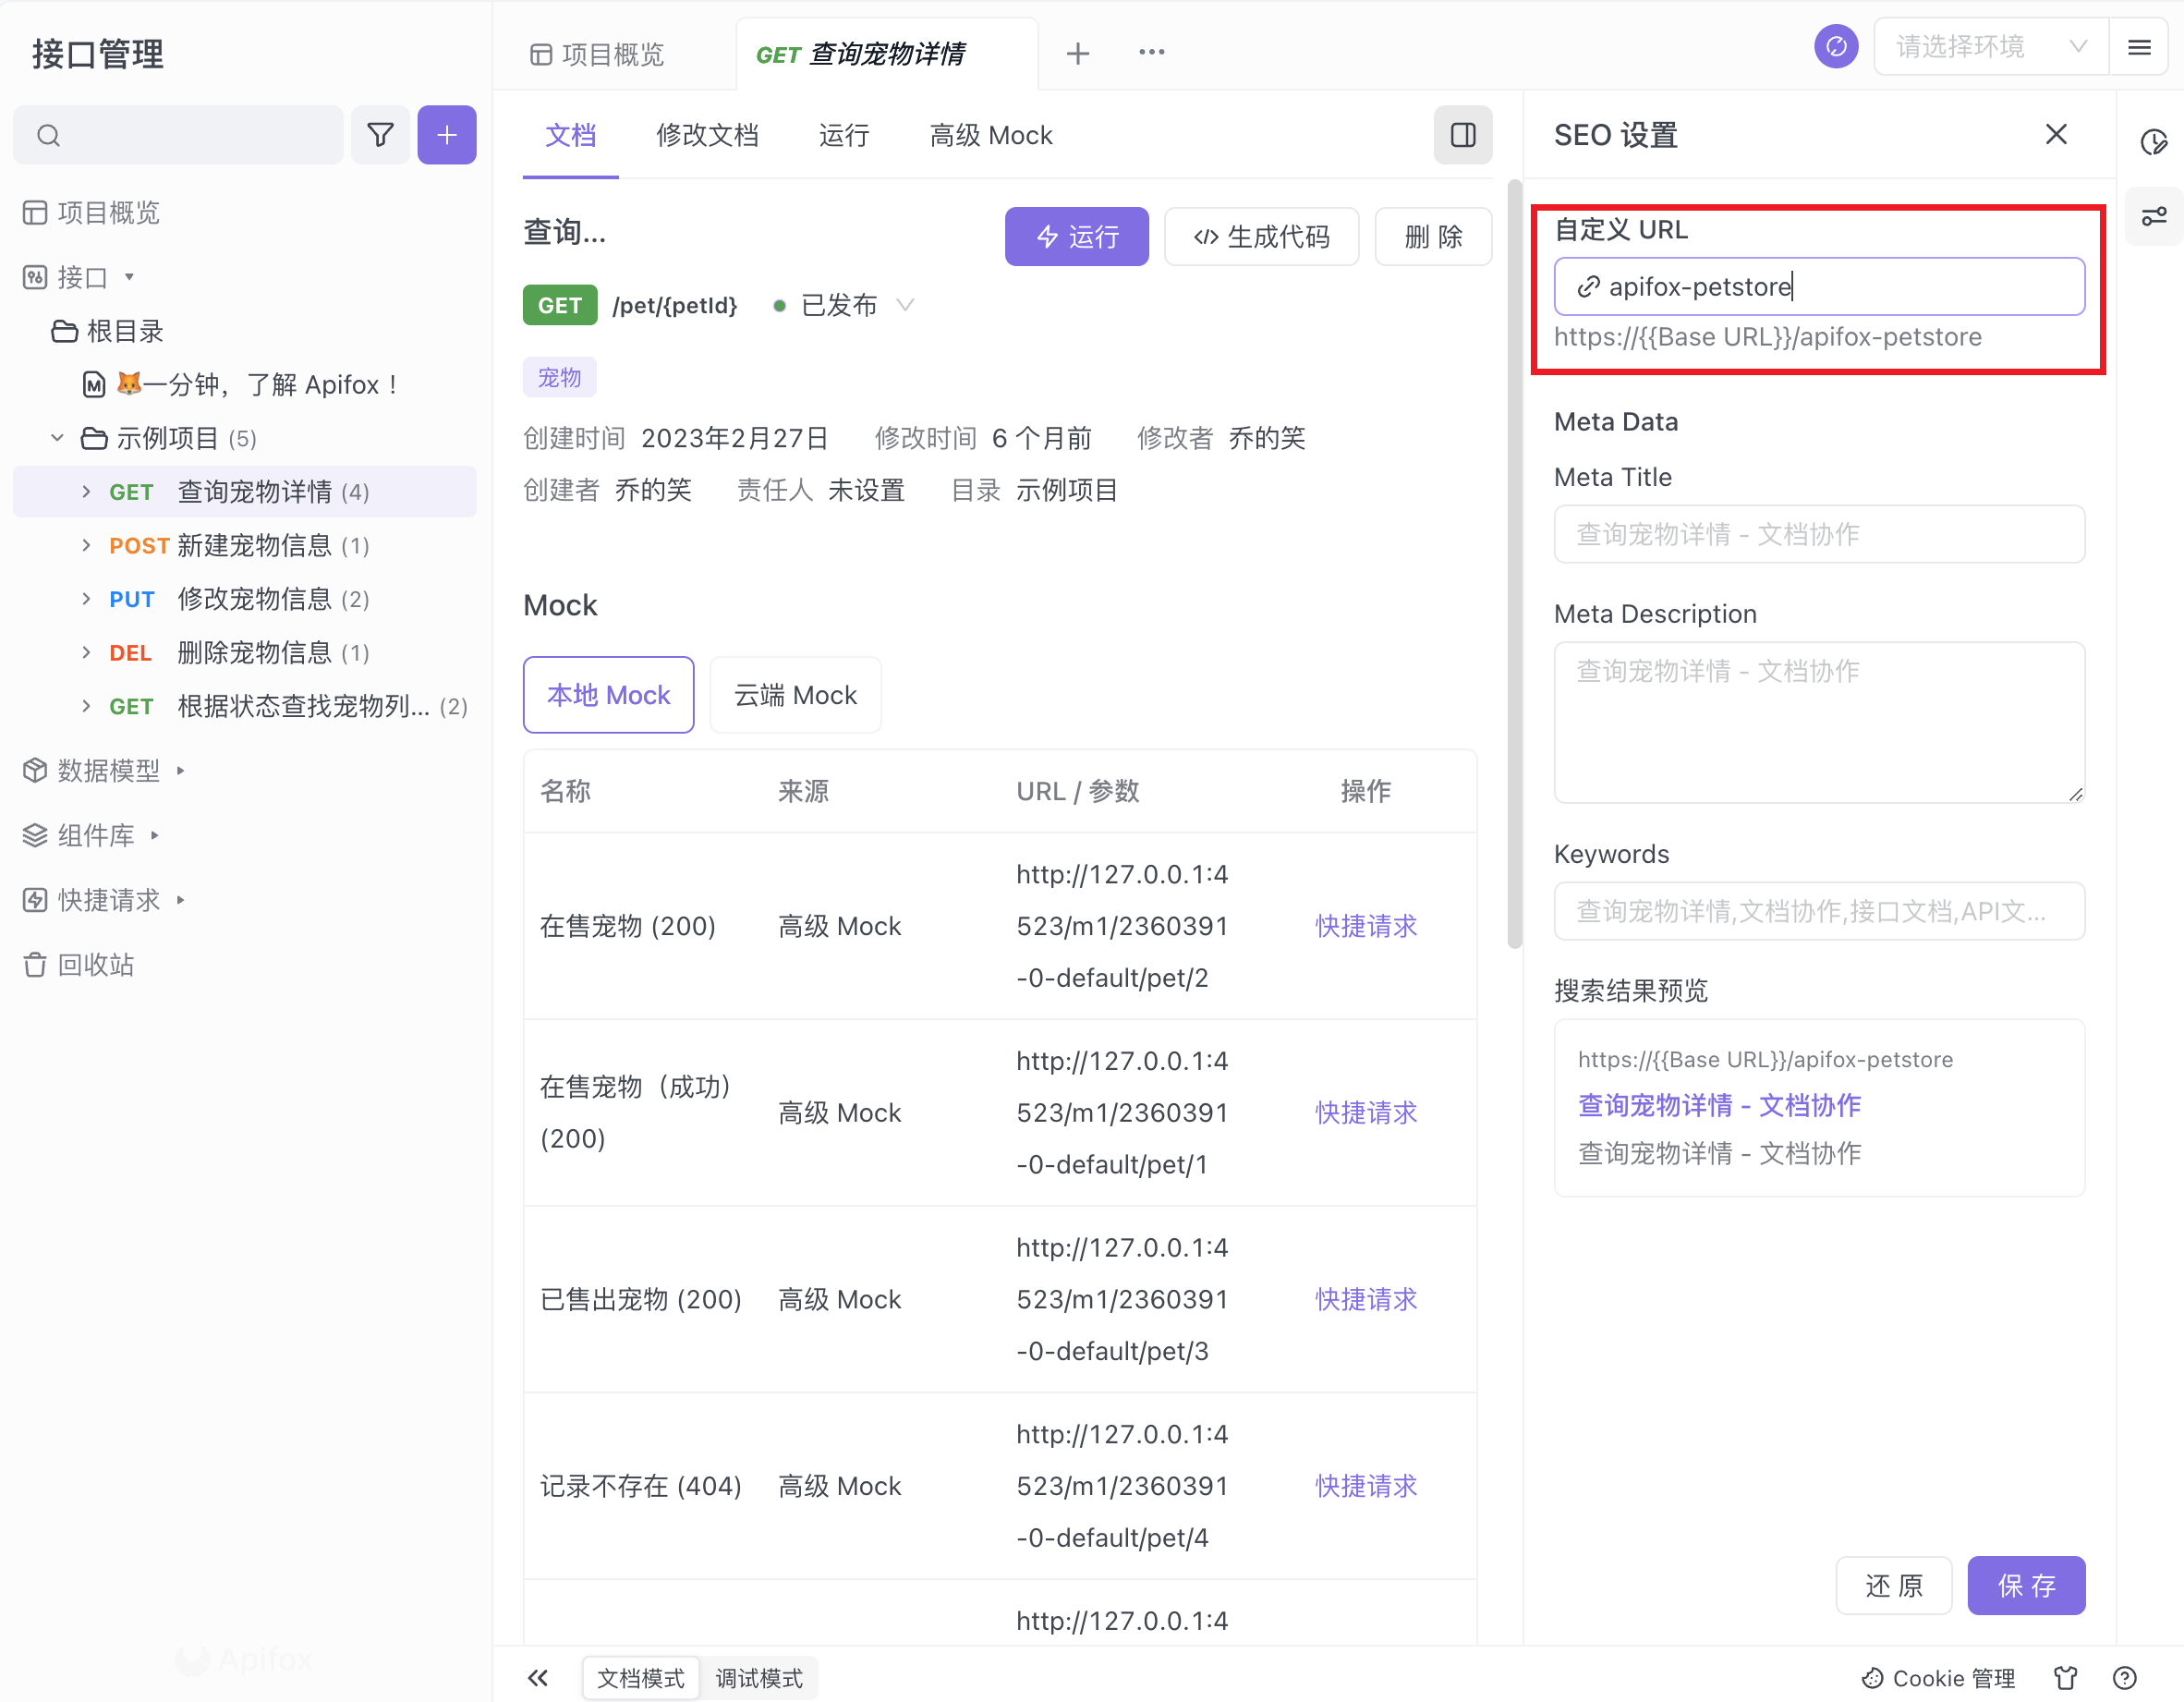Switch to 云端 Mock option
The height and width of the screenshot is (1702, 2184).
point(795,695)
